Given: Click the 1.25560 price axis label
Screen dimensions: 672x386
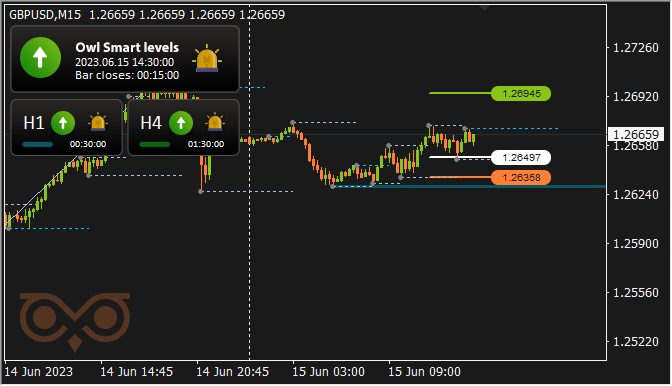Looking at the screenshot, I should click(636, 293).
